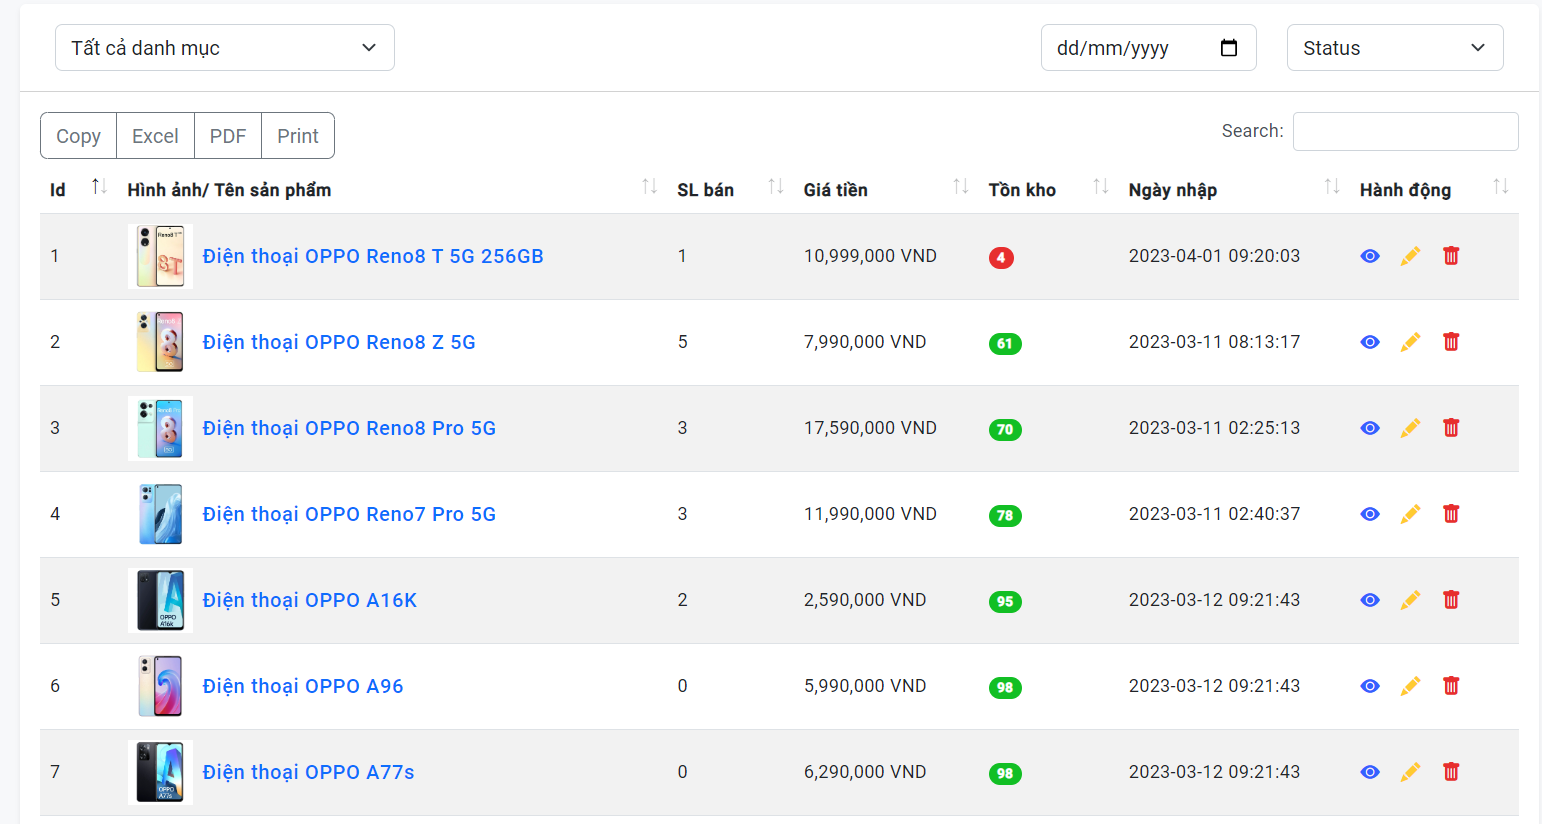Click the Copy export button
This screenshot has width=1542, height=824.
tap(78, 136)
